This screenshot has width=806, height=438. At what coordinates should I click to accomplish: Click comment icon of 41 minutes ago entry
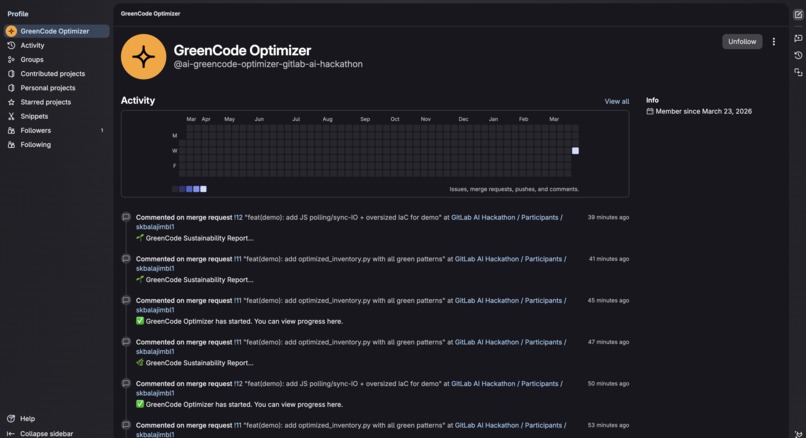point(126,259)
